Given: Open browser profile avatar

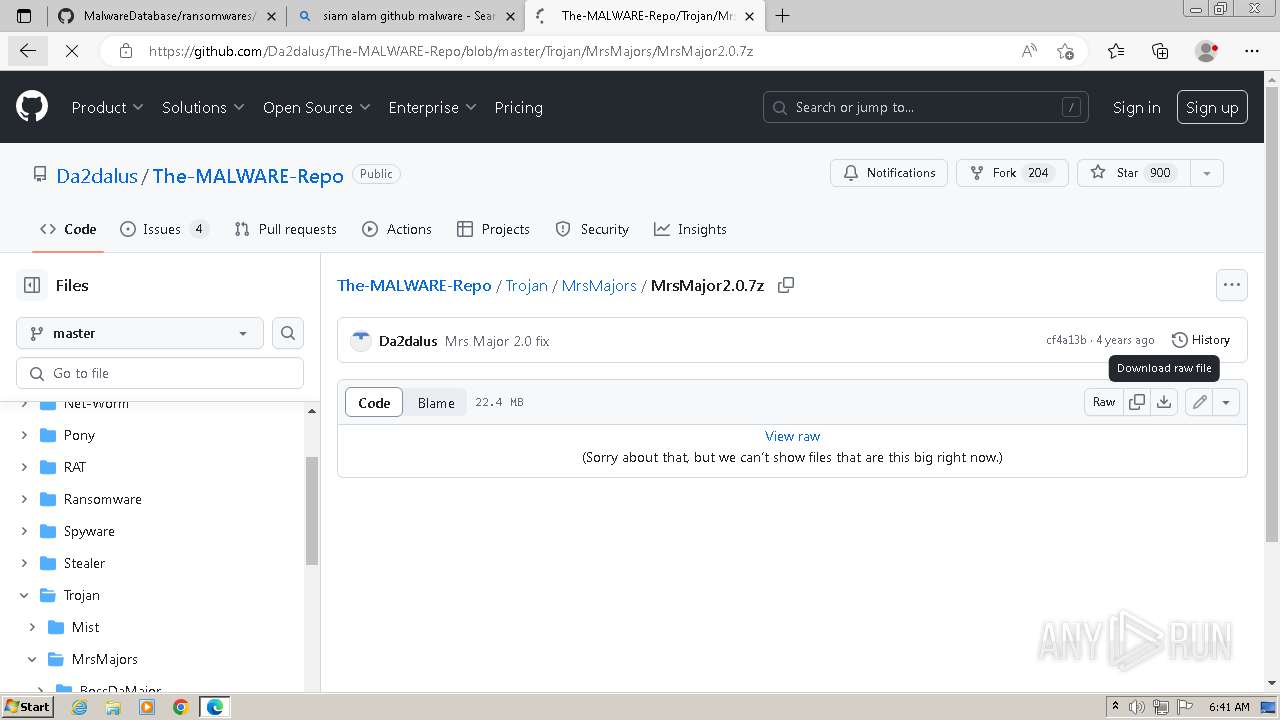Looking at the screenshot, I should coord(1207,51).
